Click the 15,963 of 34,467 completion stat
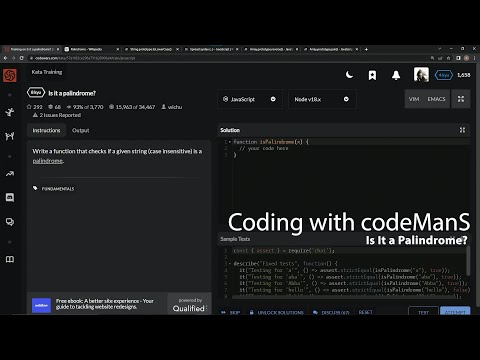Viewport: 480px width, 360px height. coord(132,107)
